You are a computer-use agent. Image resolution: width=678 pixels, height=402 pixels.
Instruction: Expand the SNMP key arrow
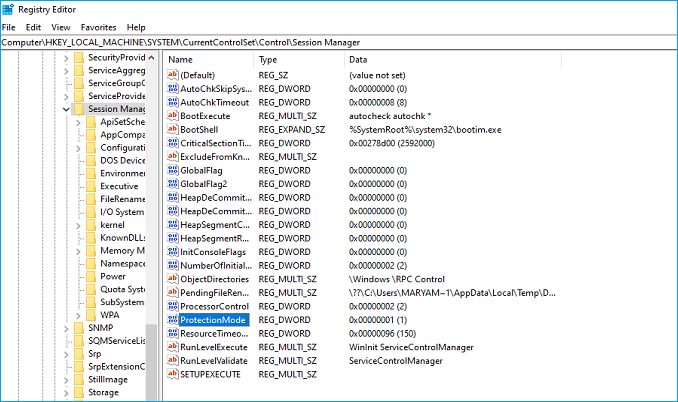[66, 329]
